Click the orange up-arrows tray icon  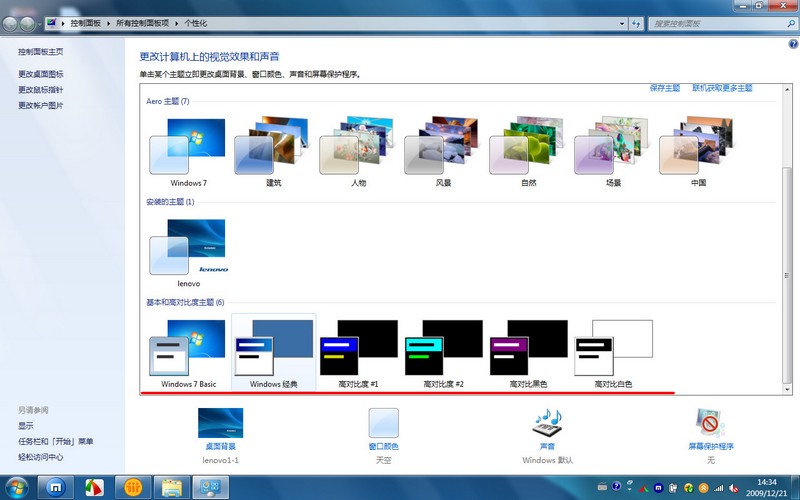(x=704, y=488)
